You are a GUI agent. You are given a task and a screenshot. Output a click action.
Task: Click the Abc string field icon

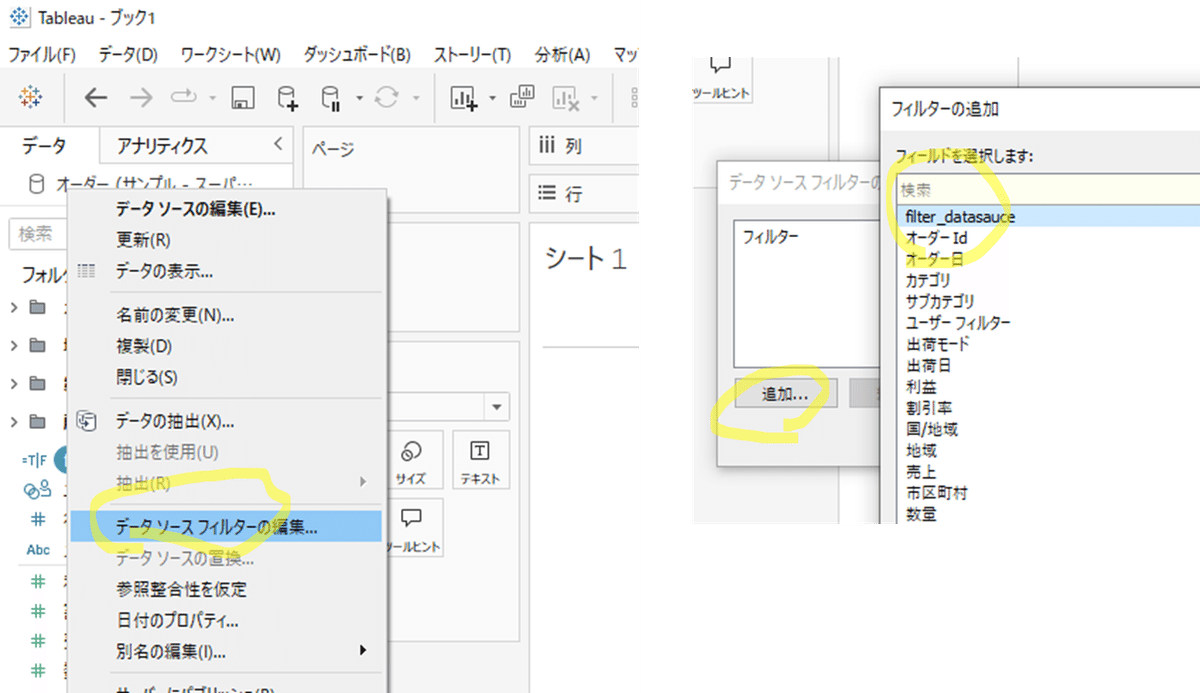(x=38, y=549)
